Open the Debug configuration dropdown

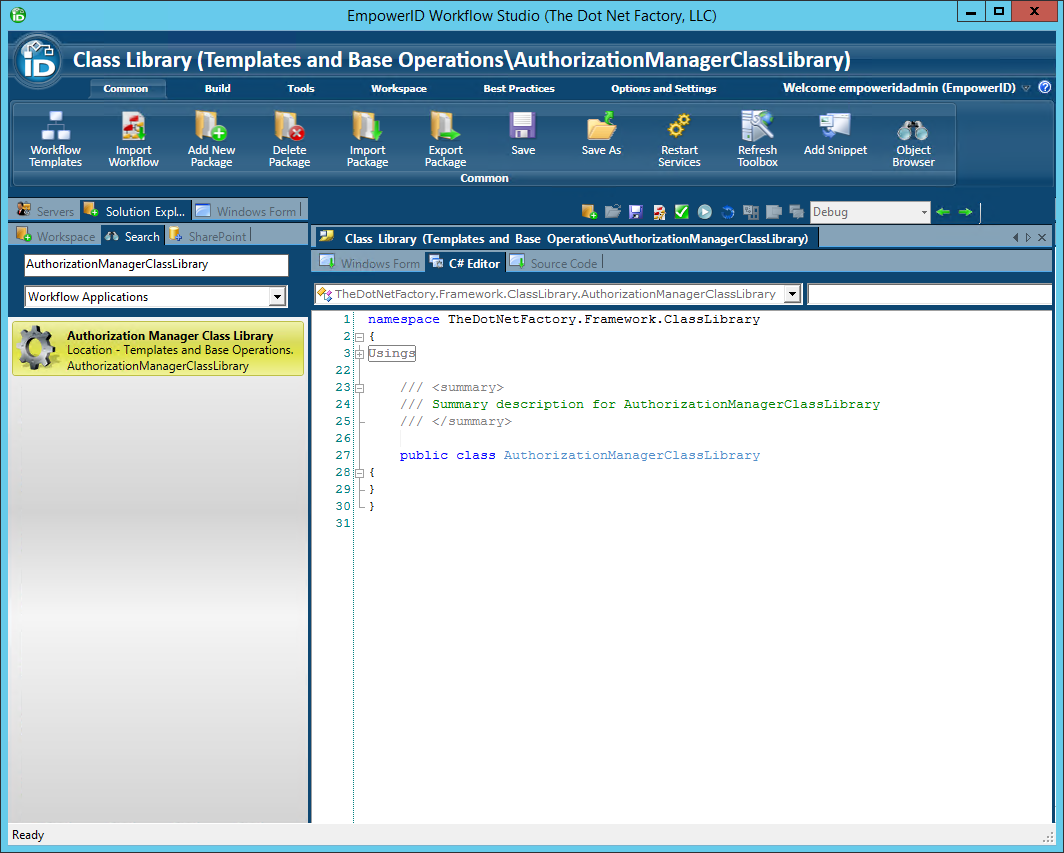tap(922, 212)
